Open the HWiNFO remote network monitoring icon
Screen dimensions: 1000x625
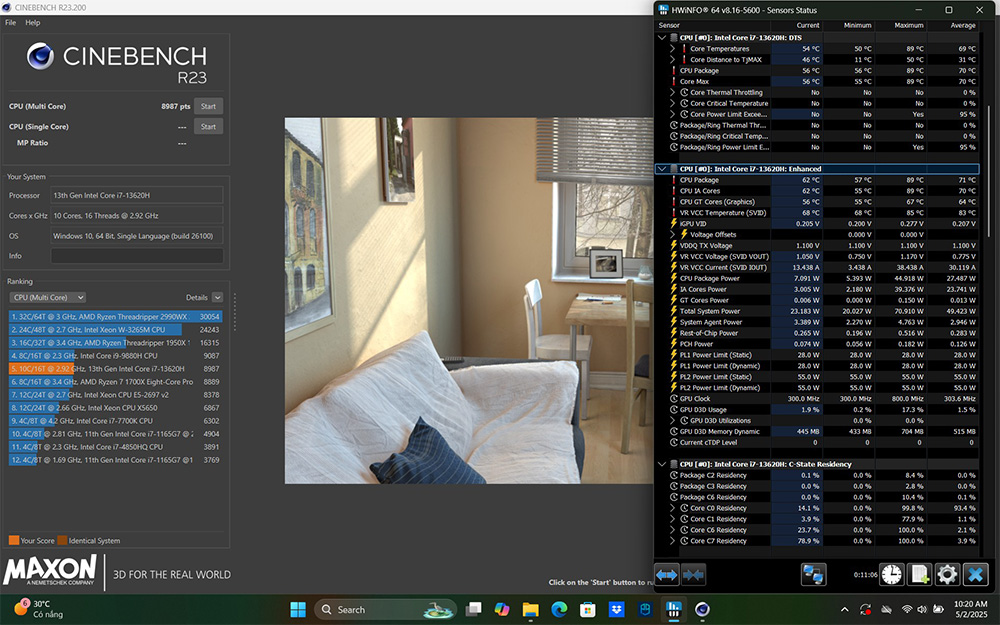[813, 575]
